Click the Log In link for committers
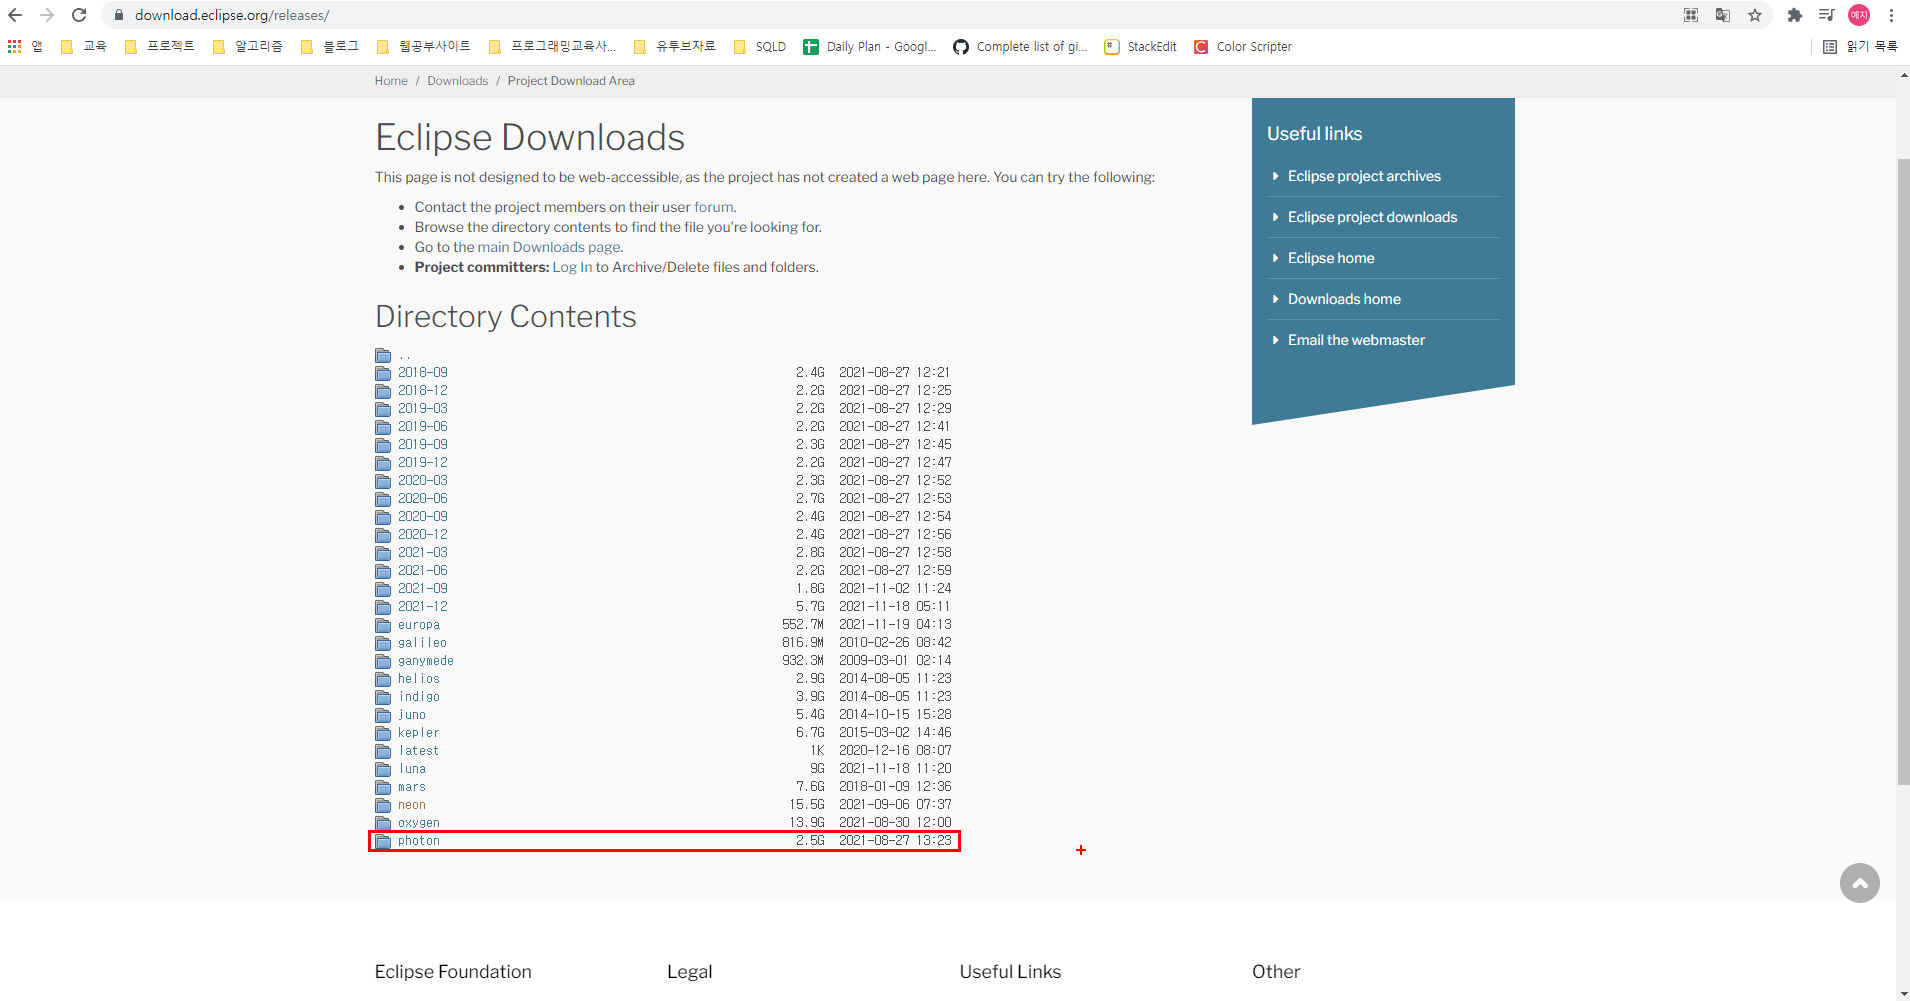The width and height of the screenshot is (1910, 1001). [572, 267]
